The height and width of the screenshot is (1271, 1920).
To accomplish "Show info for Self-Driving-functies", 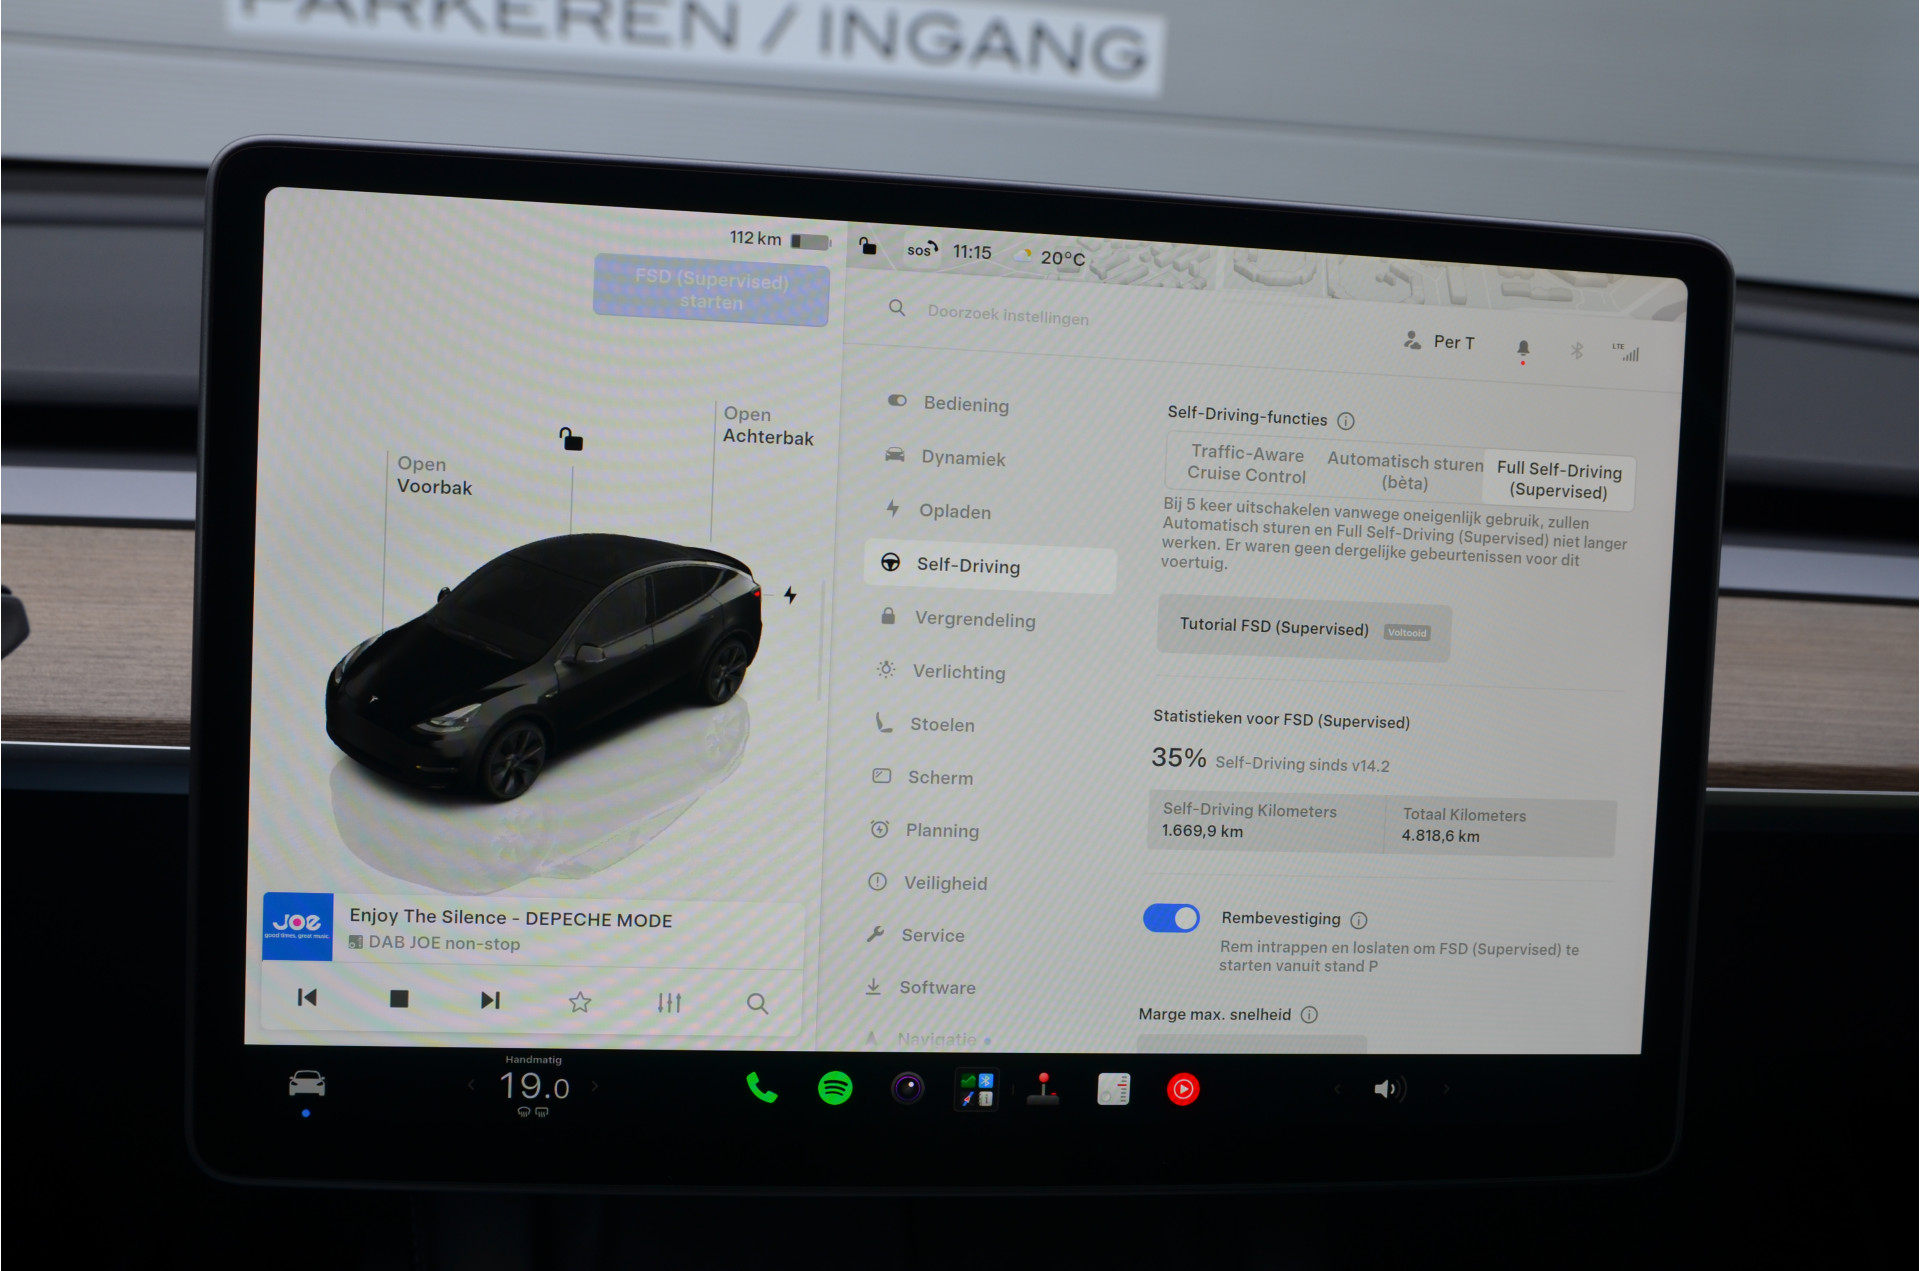I will coord(1346,421).
